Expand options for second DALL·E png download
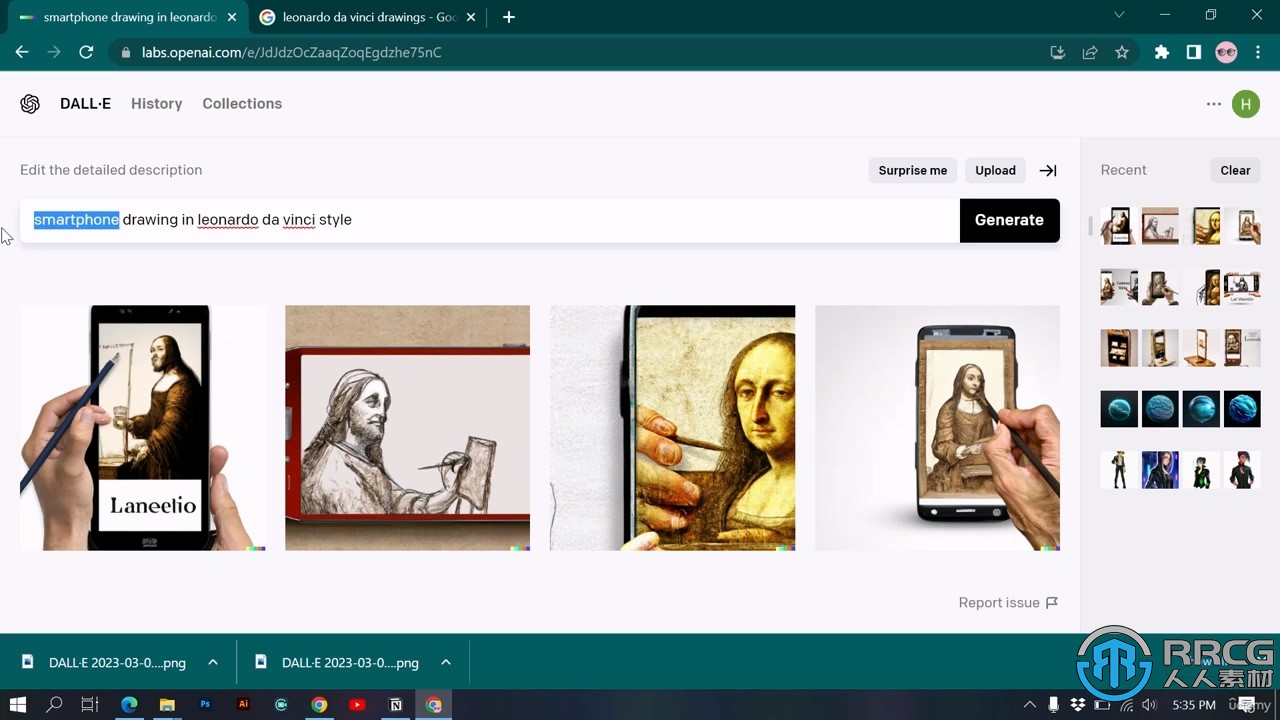 point(446,662)
